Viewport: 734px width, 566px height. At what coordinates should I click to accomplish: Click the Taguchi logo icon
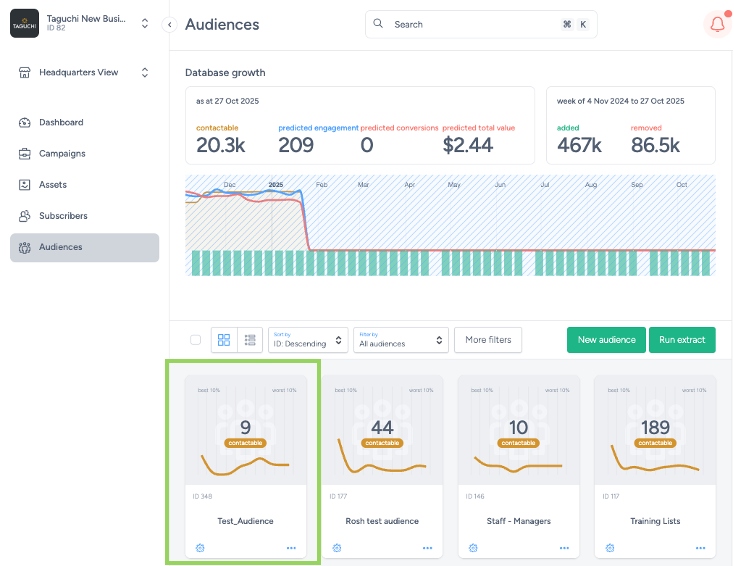pos(24,24)
